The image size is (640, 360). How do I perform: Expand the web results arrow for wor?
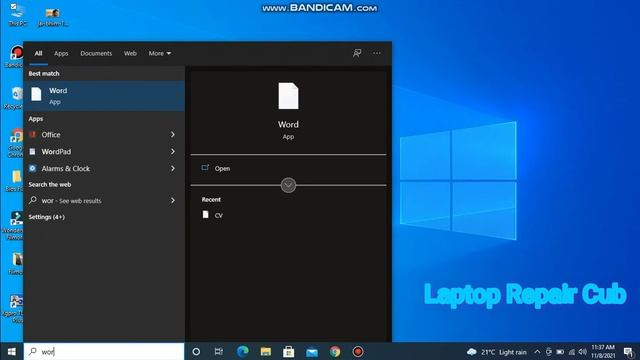tap(173, 200)
